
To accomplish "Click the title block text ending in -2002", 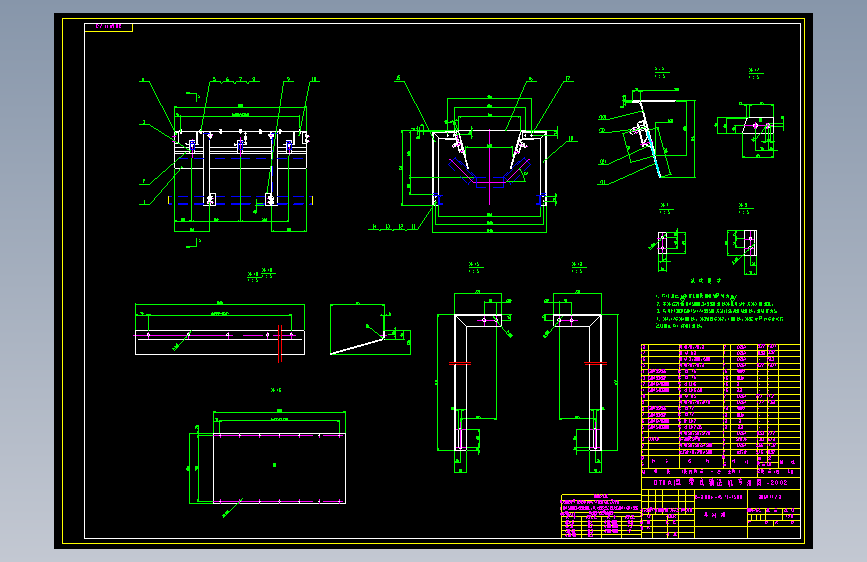I will coord(720,483).
